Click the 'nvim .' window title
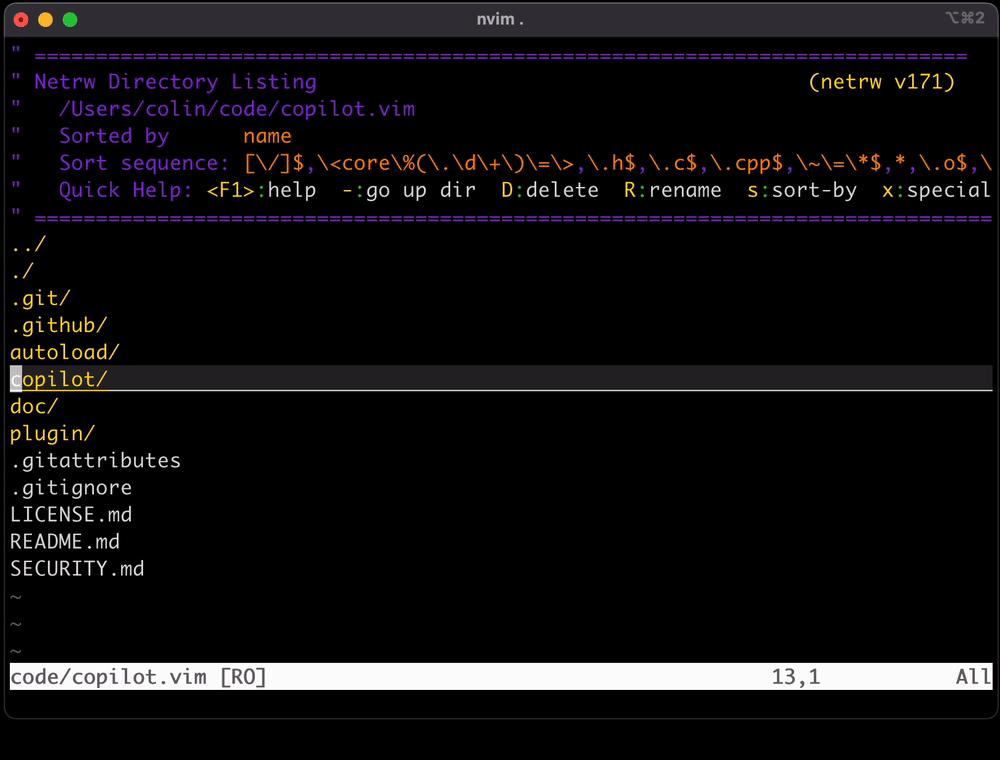The width and height of the screenshot is (1000, 760). point(500,19)
